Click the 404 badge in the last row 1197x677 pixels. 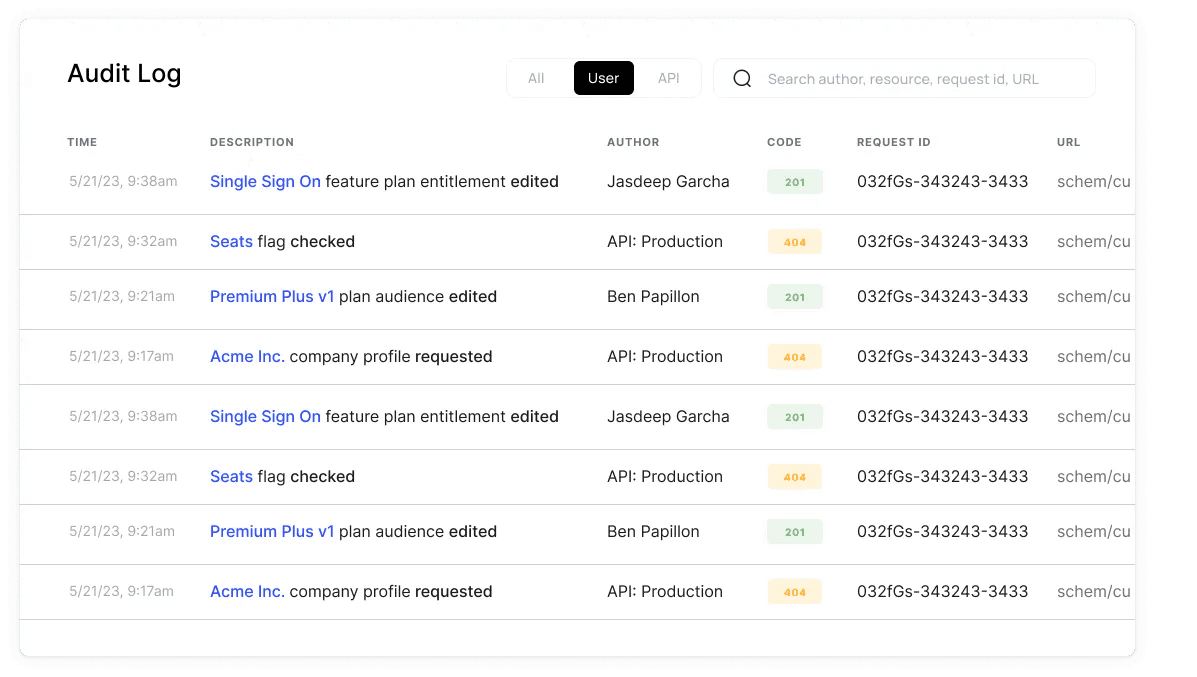794,592
